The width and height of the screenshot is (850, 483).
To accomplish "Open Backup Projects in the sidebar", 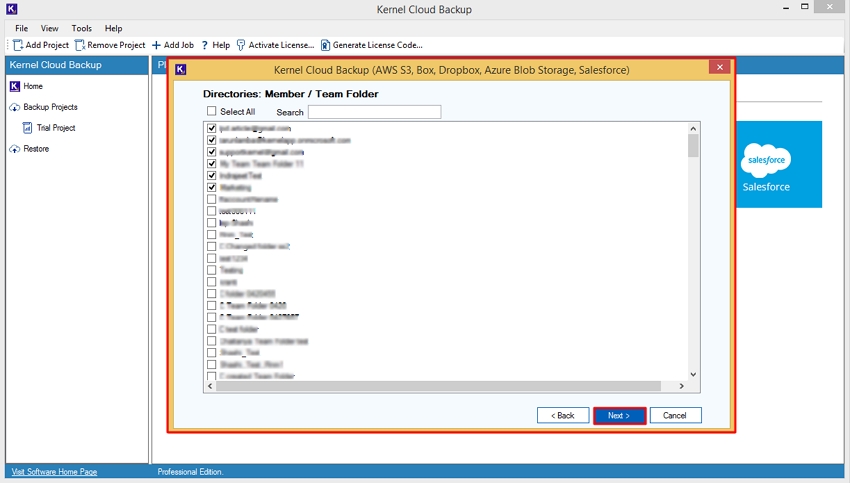I will pyautogui.click(x=15, y=107).
